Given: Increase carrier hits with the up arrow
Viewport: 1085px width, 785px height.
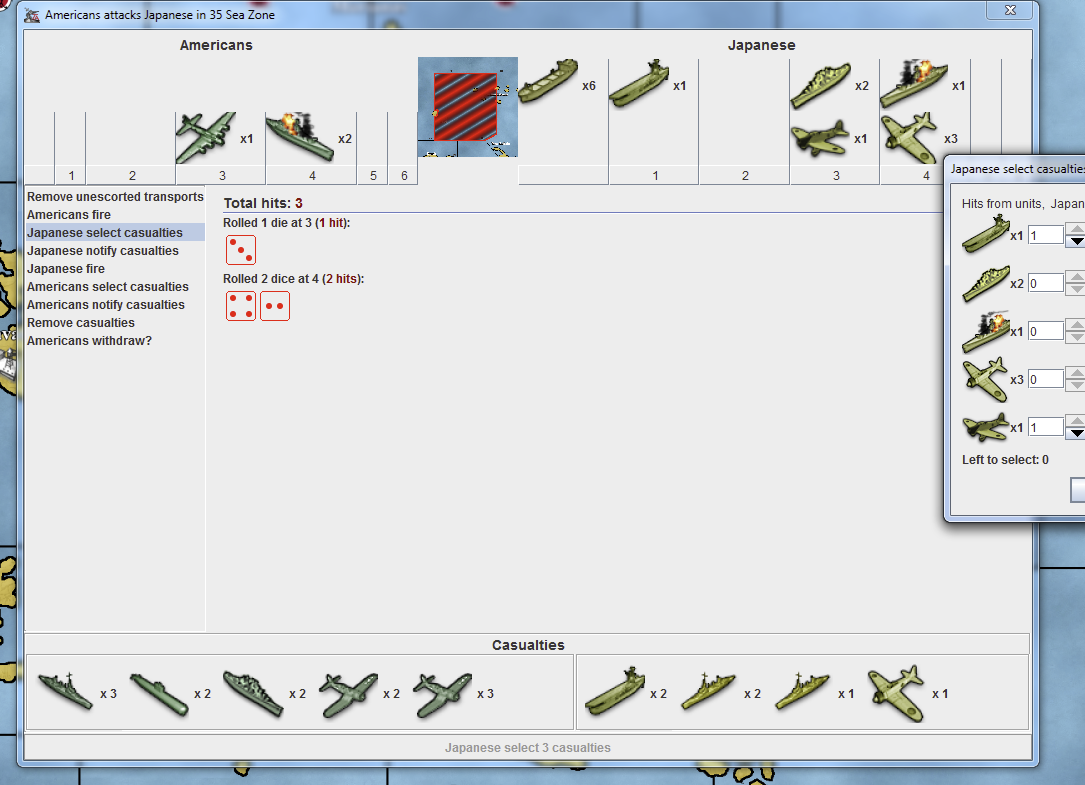Looking at the screenshot, I should [1076, 229].
